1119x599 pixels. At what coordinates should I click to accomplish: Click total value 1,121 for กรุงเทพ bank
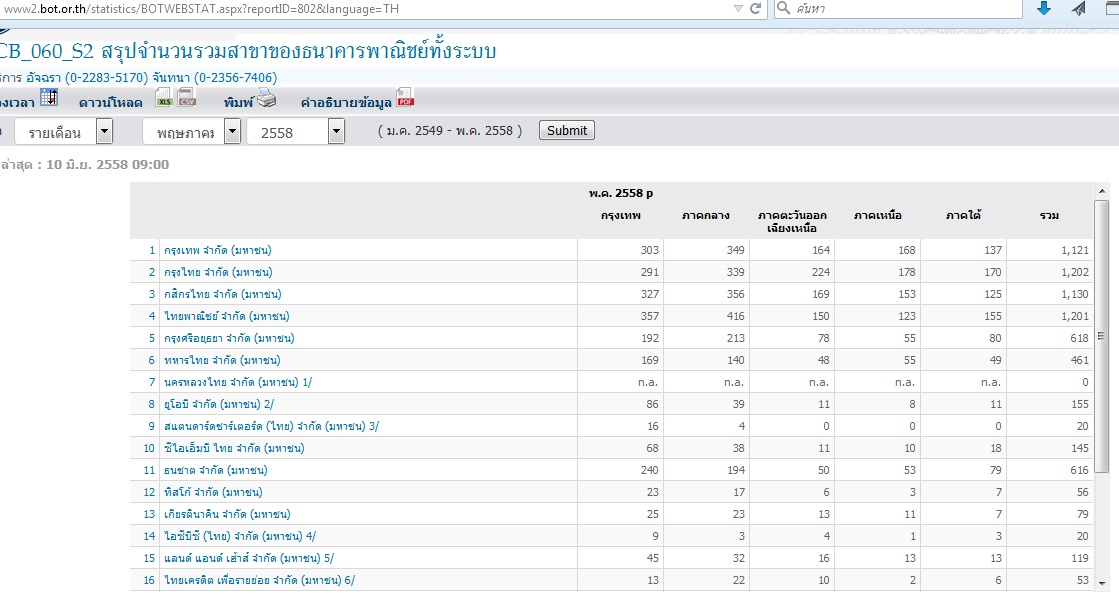click(x=1075, y=251)
